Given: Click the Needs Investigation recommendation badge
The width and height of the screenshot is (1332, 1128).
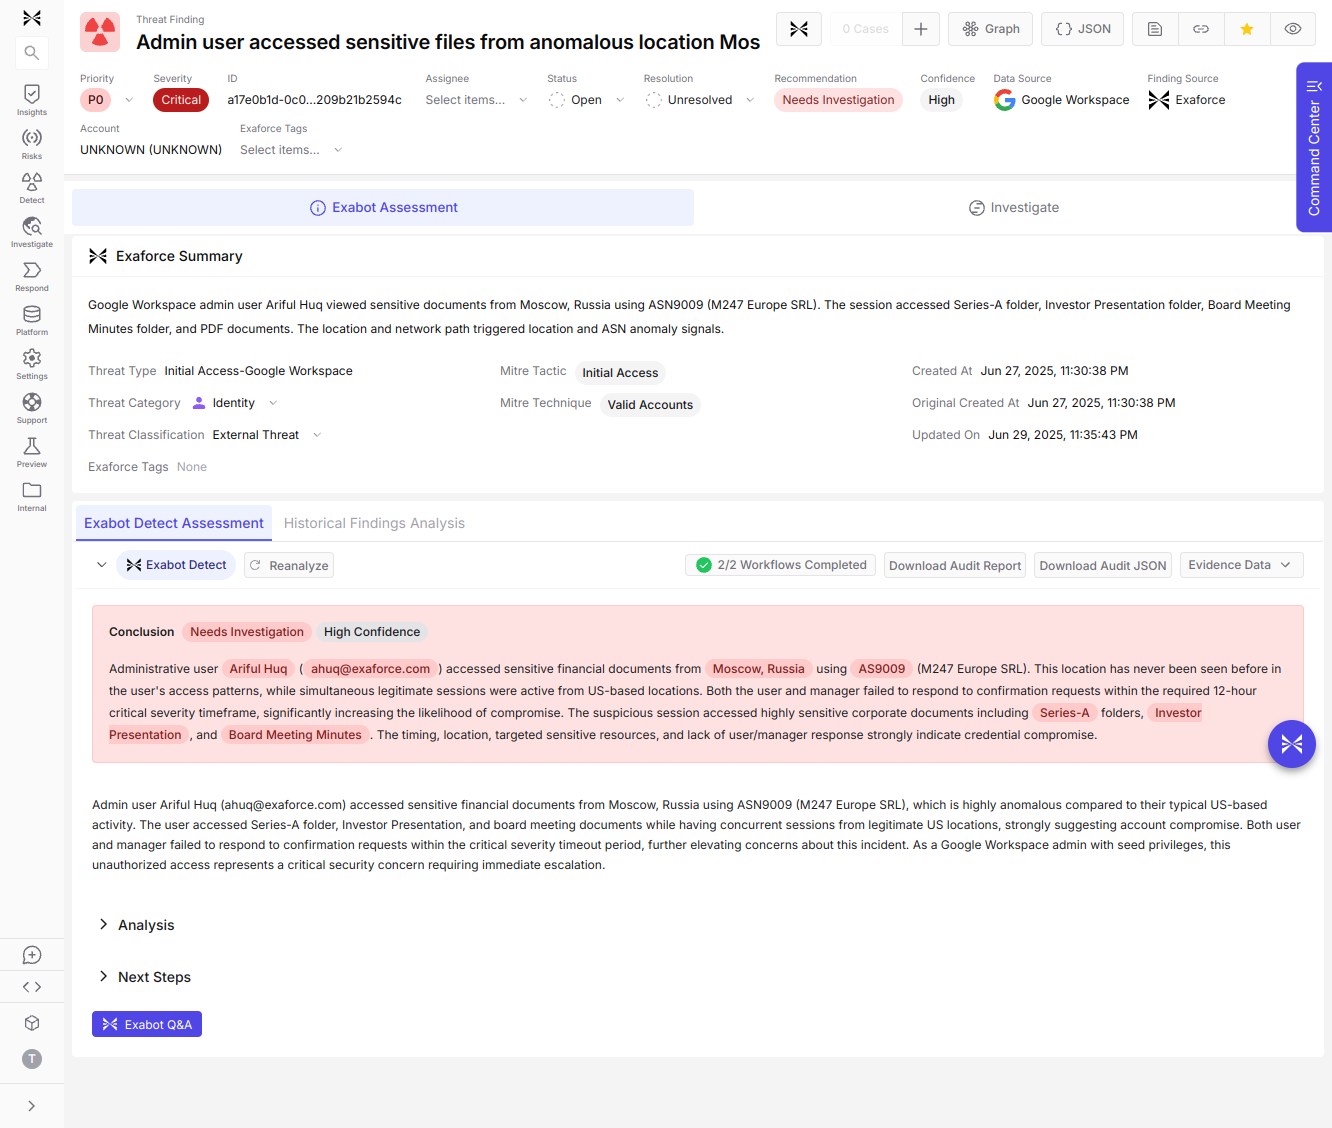Looking at the screenshot, I should pos(838,100).
